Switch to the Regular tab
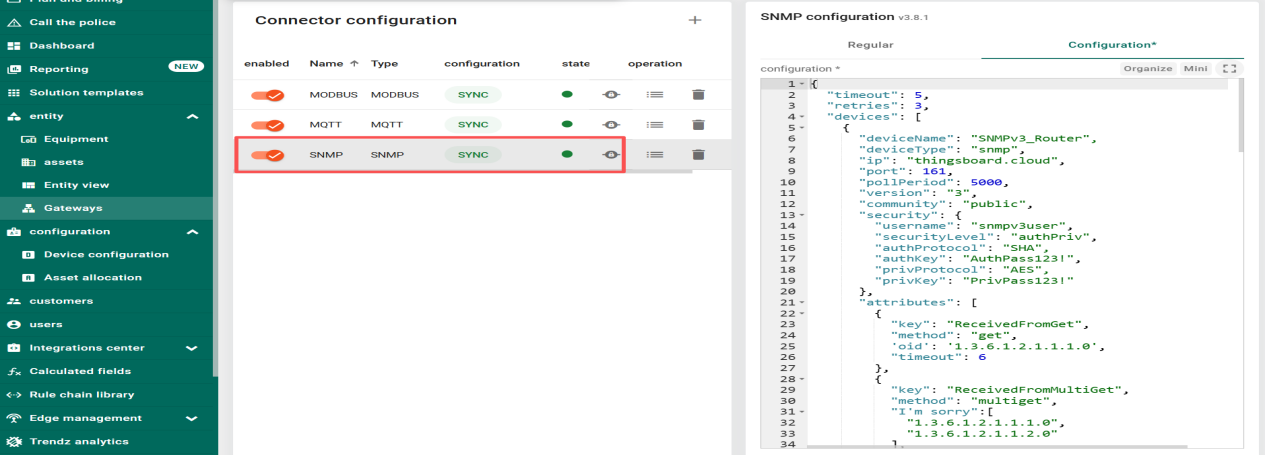Viewport: 1265px width, 455px height. (x=870, y=45)
